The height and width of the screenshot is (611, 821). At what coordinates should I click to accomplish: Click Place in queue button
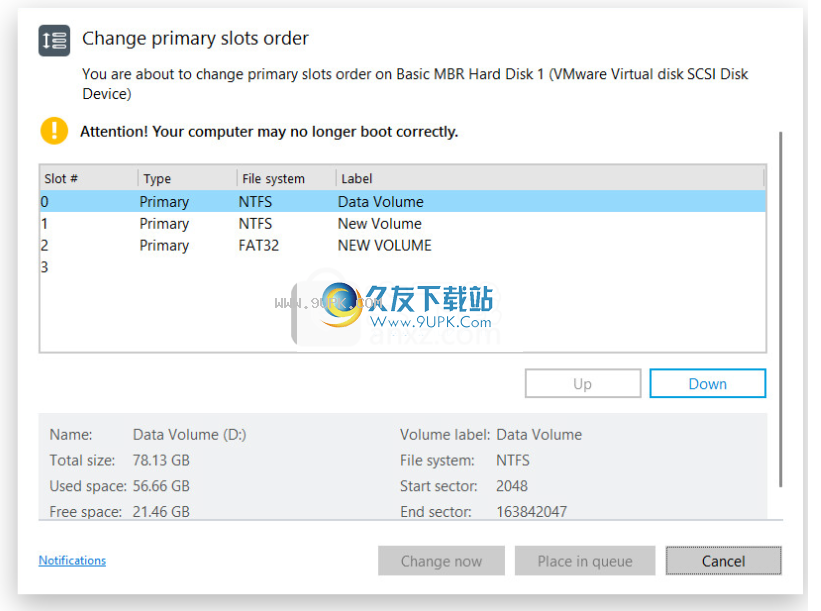[x=585, y=561]
